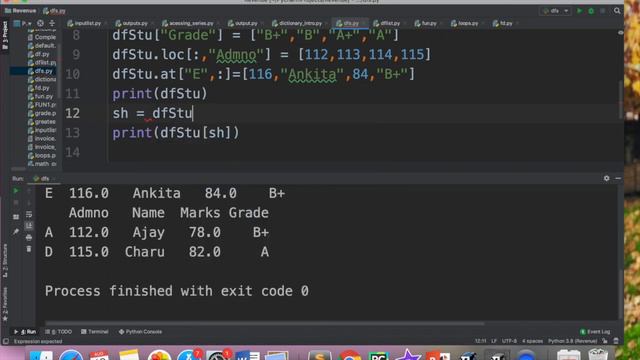Toggle the Project tool window side tab
The image size is (640, 360).
click(x=5, y=35)
